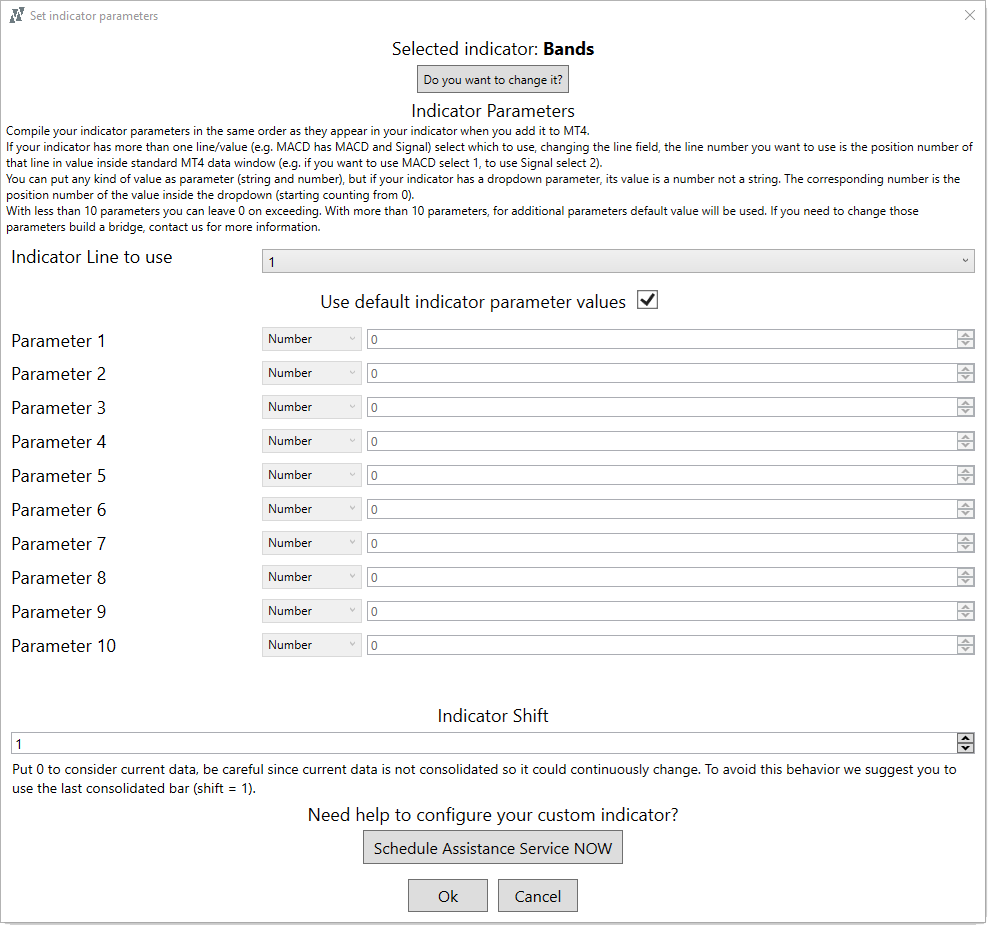This screenshot has height=926, width=988.
Task: Open the Indicator Line to use dropdown
Action: [x=618, y=261]
